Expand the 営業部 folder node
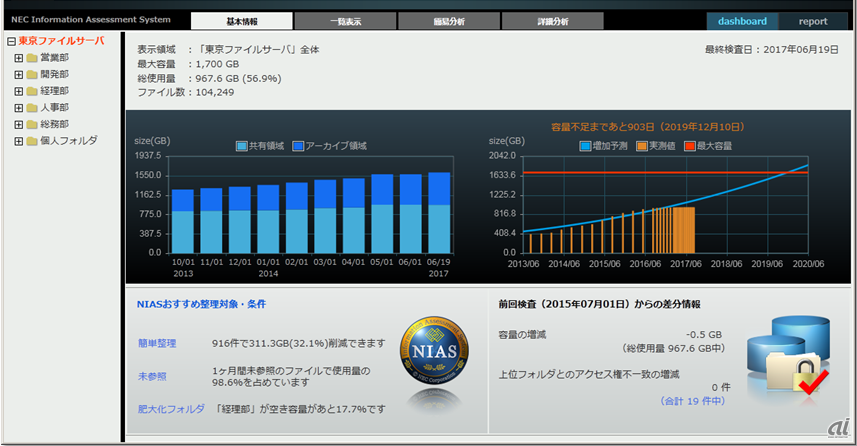This screenshot has width=857, height=446. (19, 58)
